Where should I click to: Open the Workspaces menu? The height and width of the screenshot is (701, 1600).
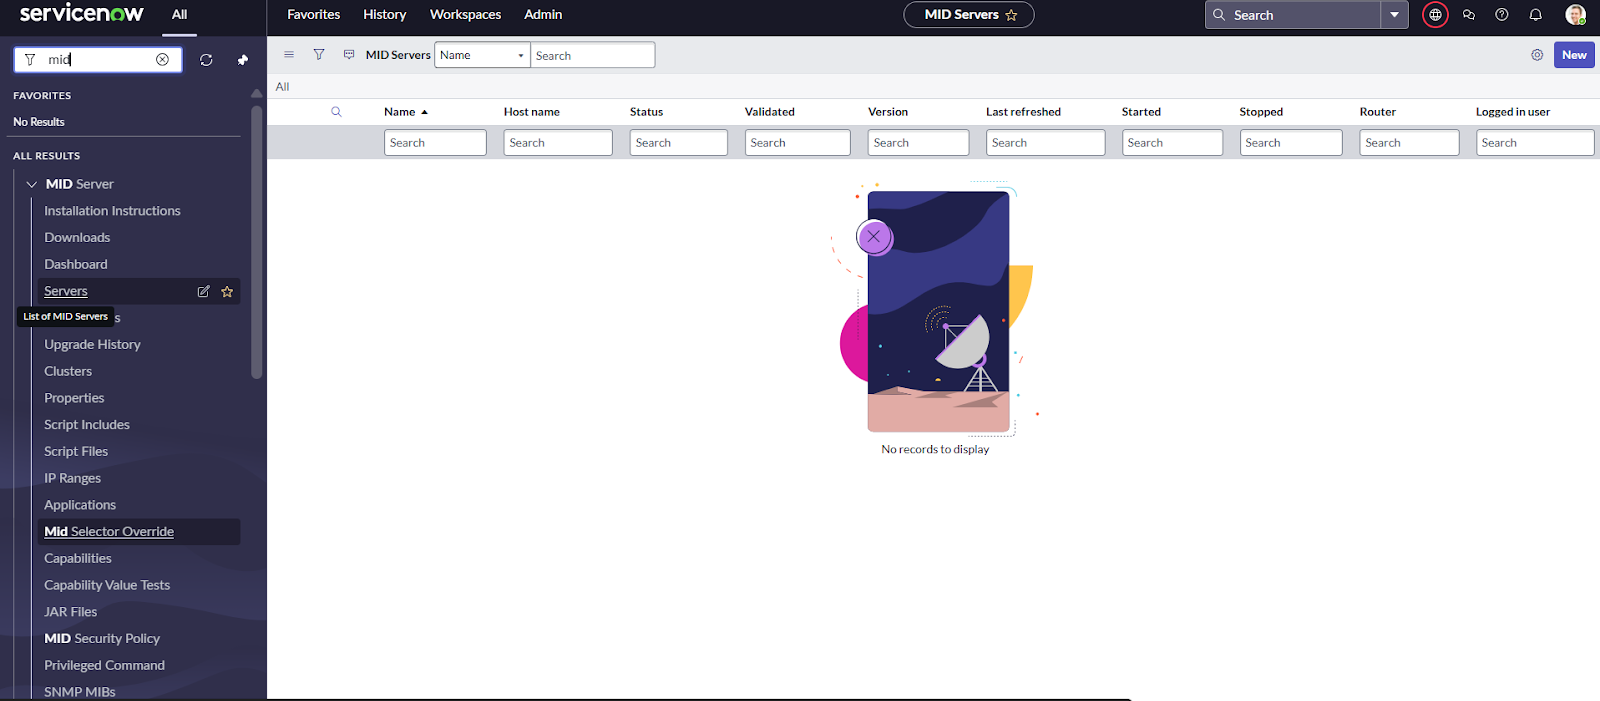point(465,15)
